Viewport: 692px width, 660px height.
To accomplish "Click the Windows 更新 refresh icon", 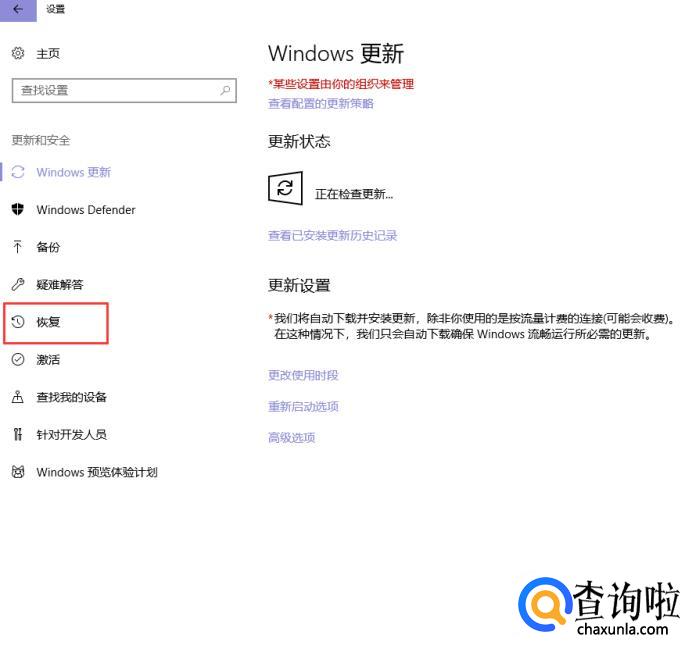I will click(x=18, y=172).
